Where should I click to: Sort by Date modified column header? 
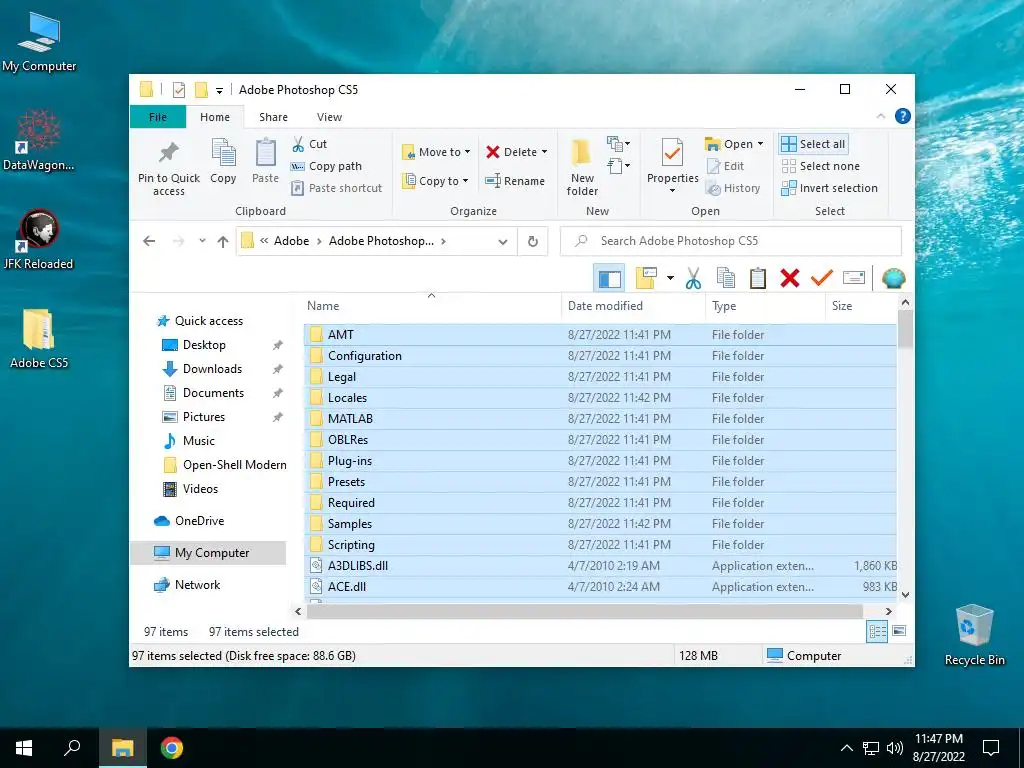[633, 306]
